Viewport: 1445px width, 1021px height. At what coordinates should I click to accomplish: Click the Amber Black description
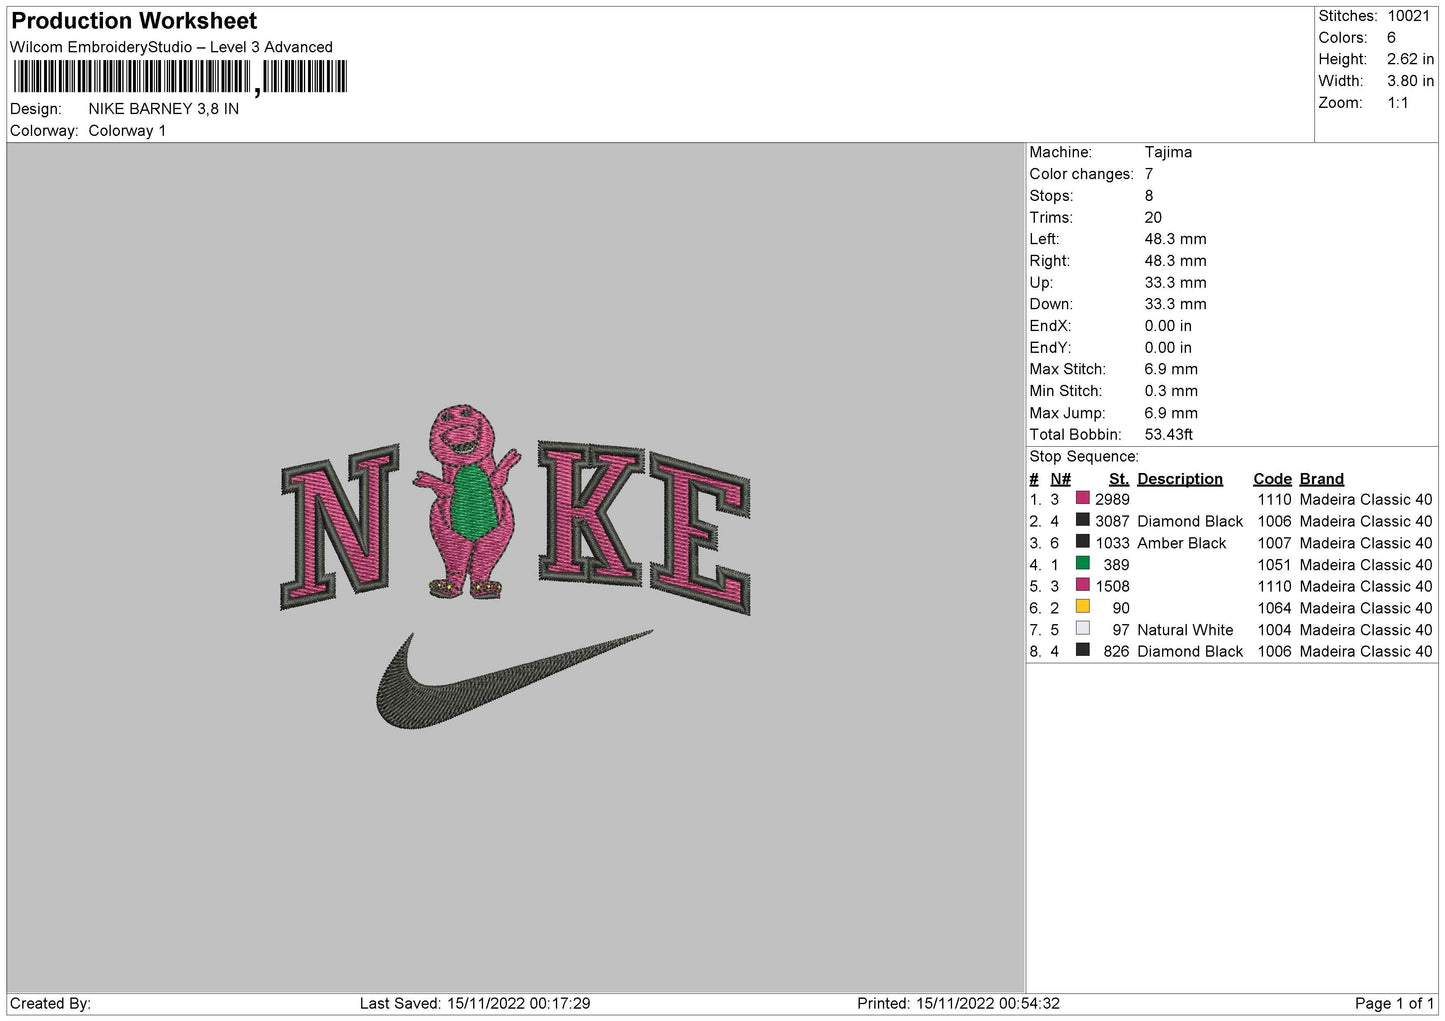1181,543
